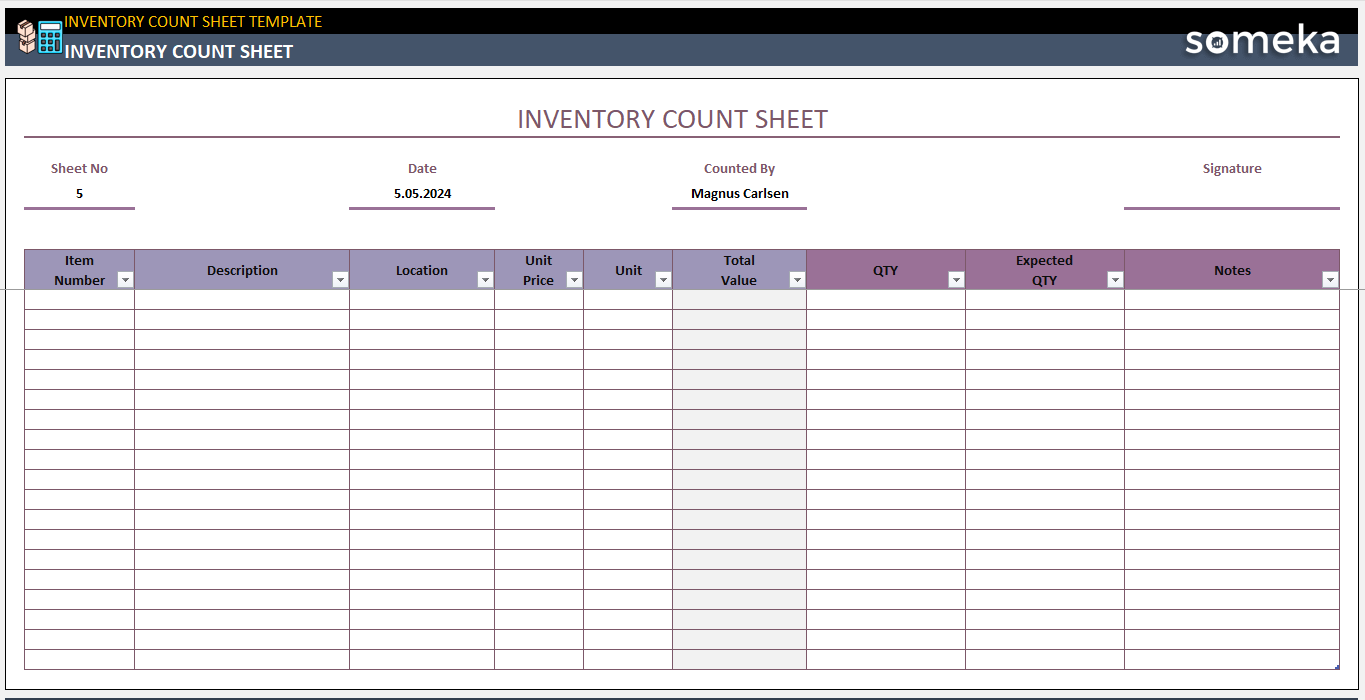Click the Counted By name Magnus Carlsen

[739, 194]
